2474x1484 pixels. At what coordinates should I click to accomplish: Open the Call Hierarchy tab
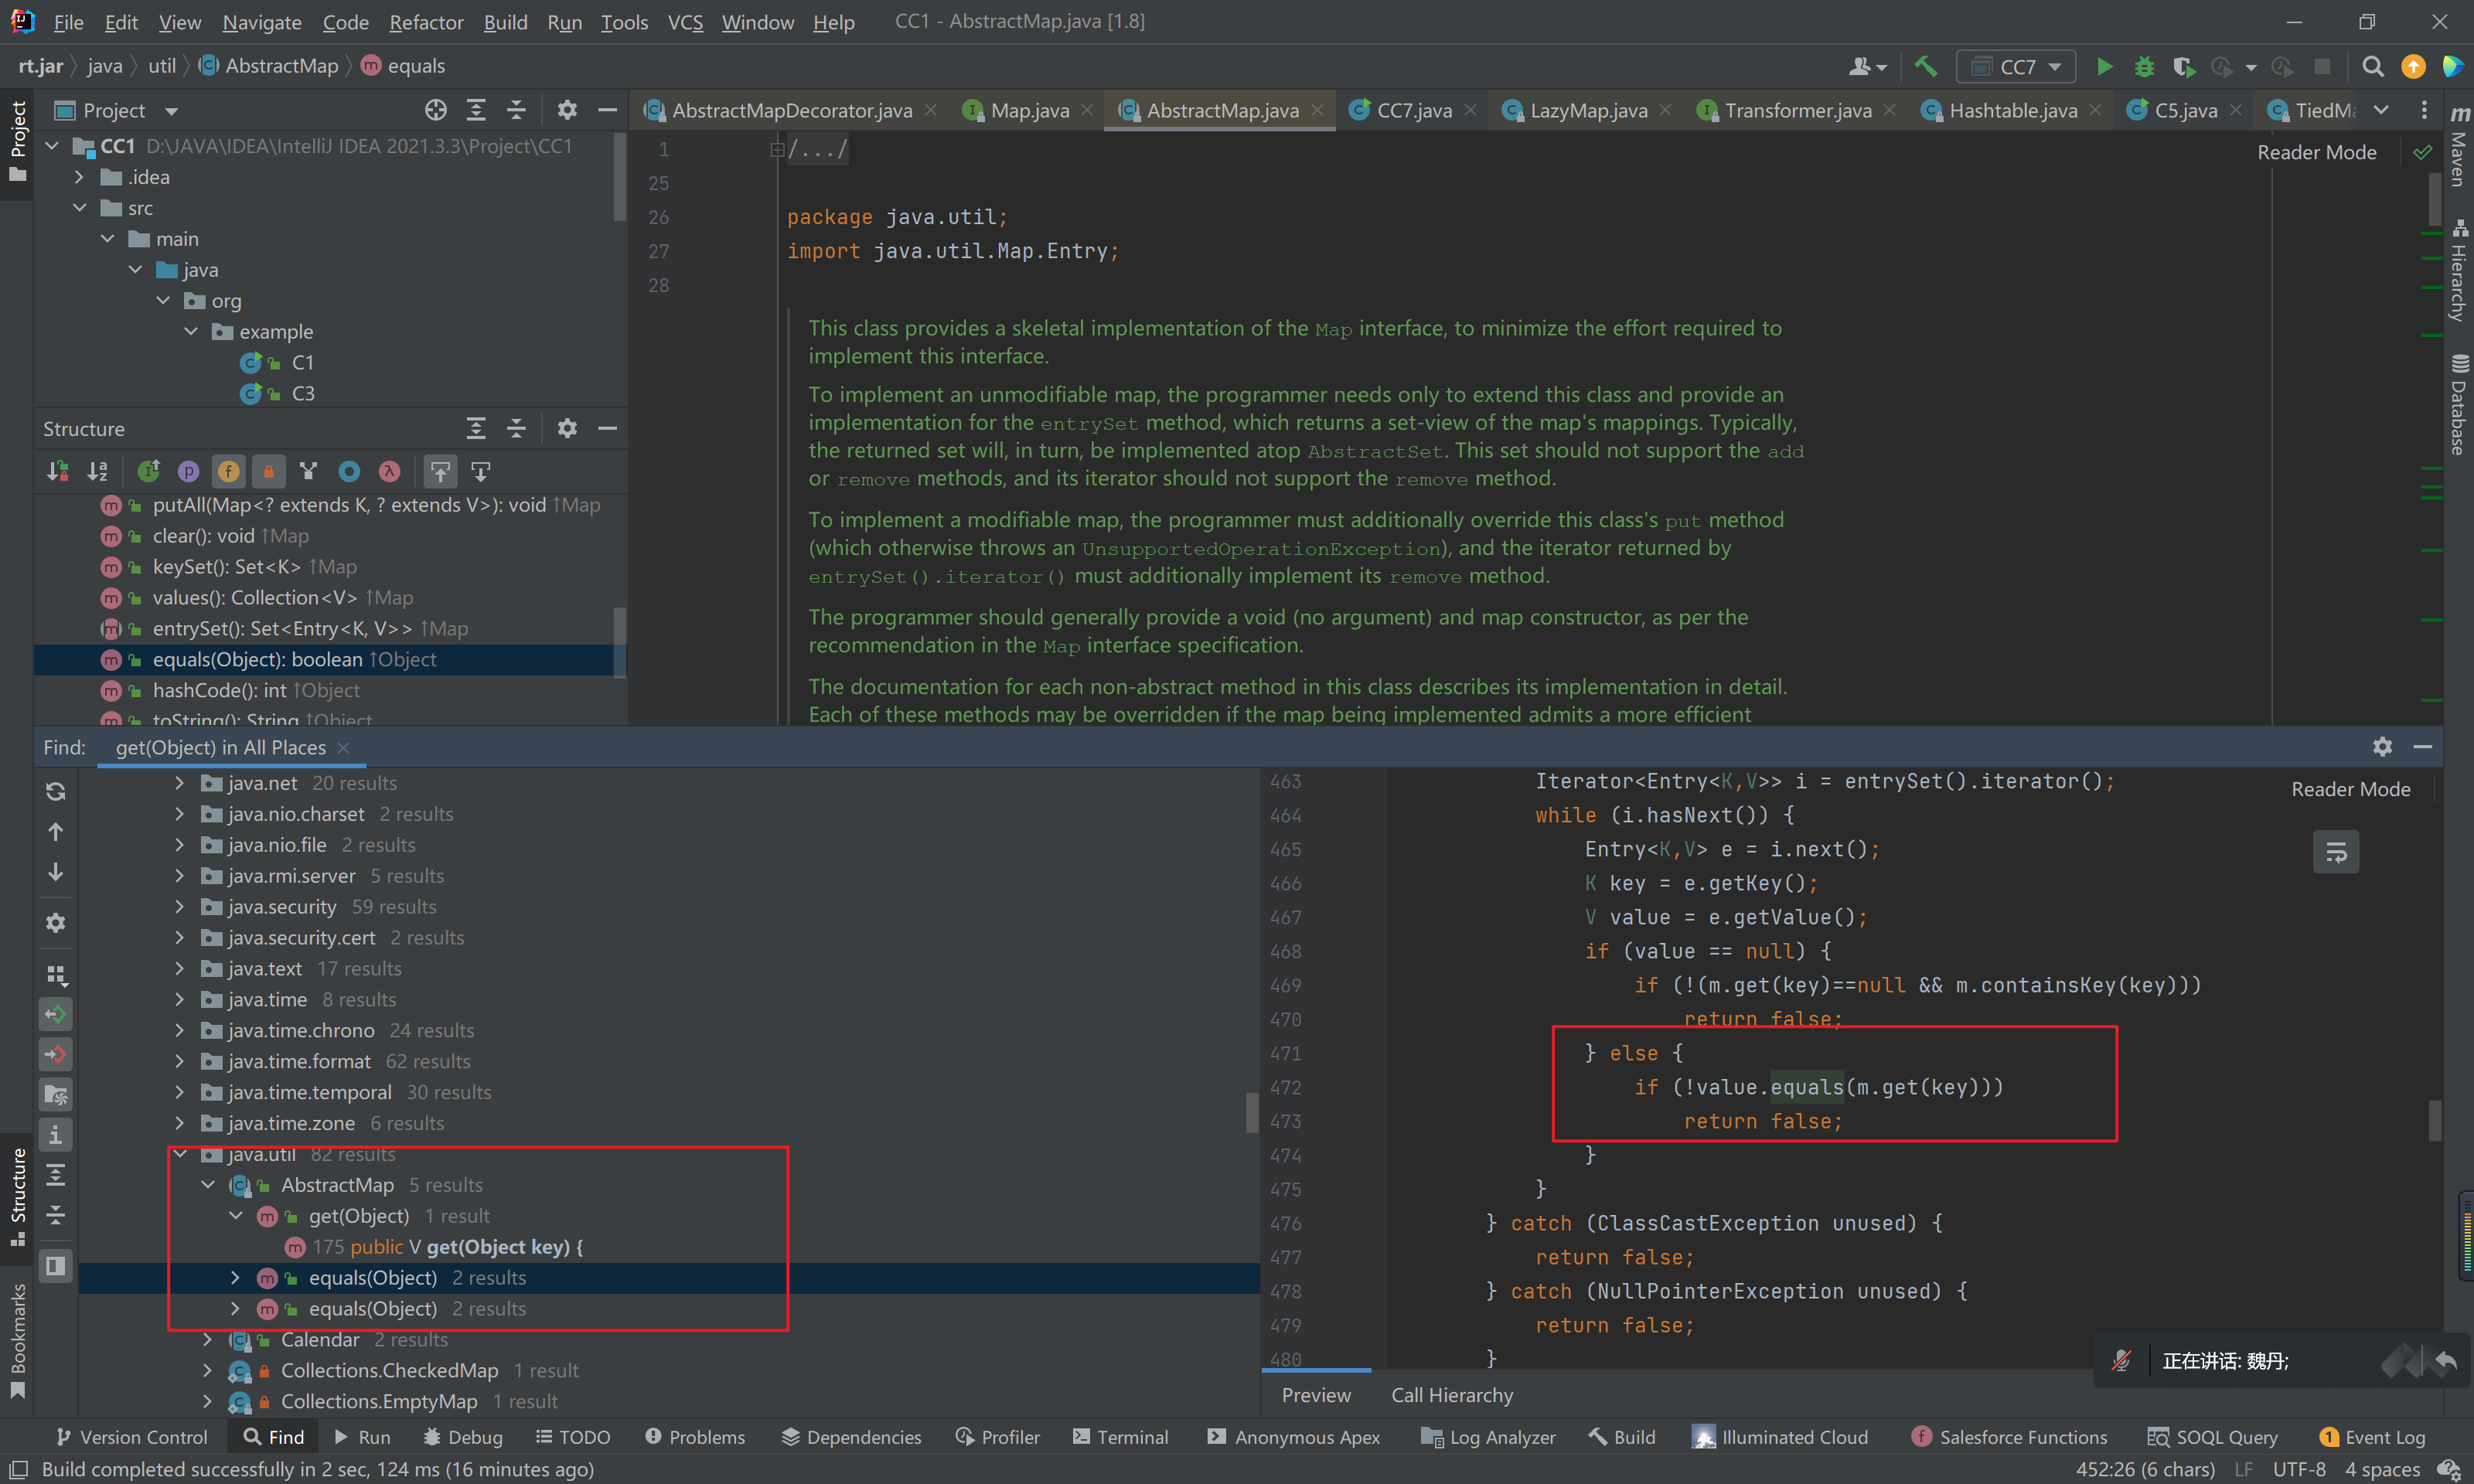[x=1451, y=1395]
